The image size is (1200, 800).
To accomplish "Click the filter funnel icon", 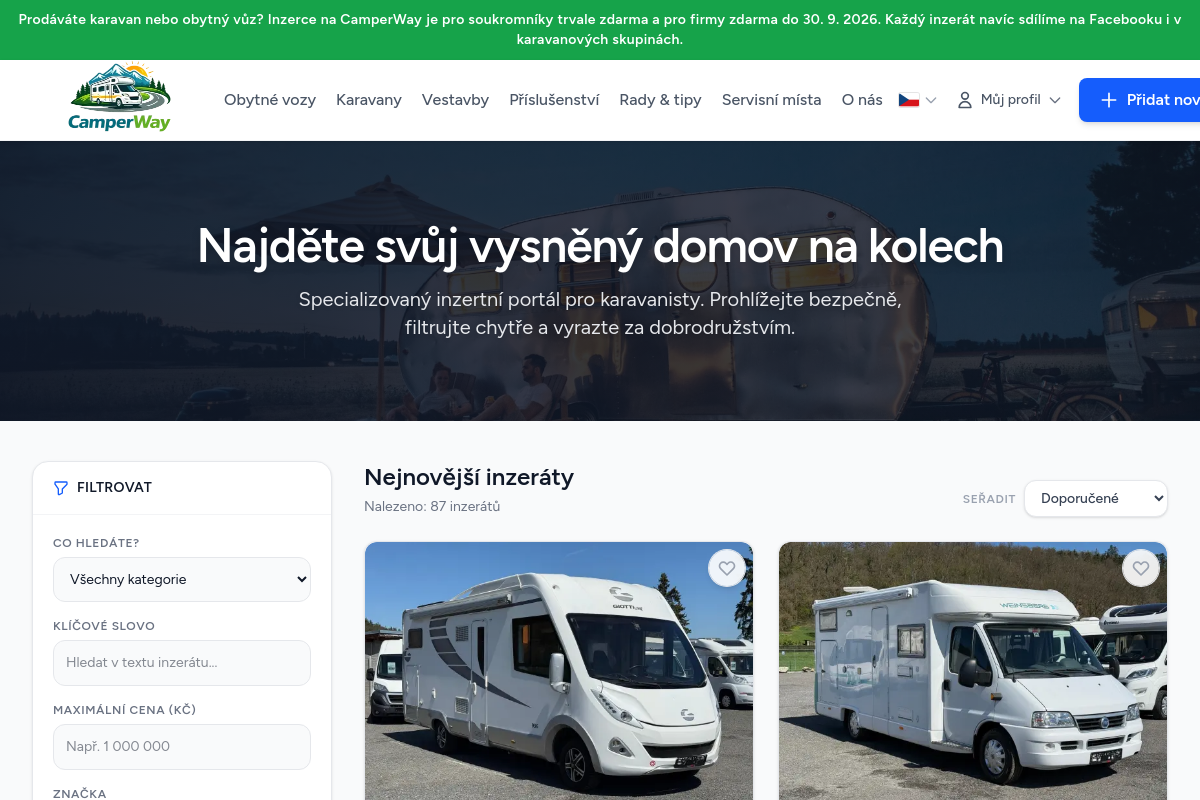I will pos(61,488).
